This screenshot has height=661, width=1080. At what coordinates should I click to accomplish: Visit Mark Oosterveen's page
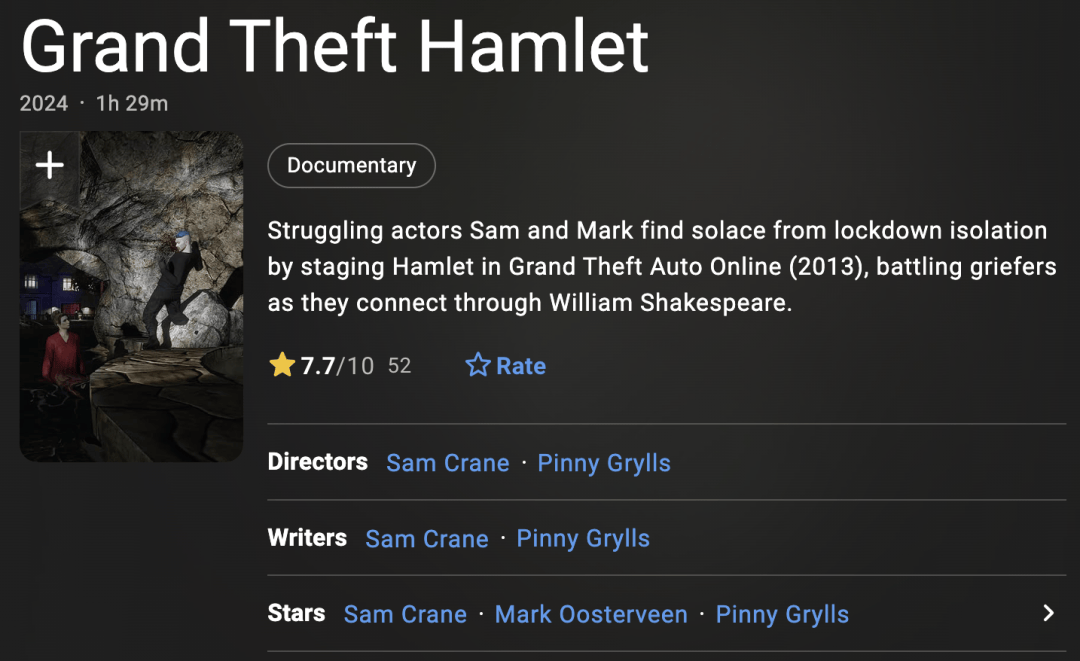pos(591,614)
